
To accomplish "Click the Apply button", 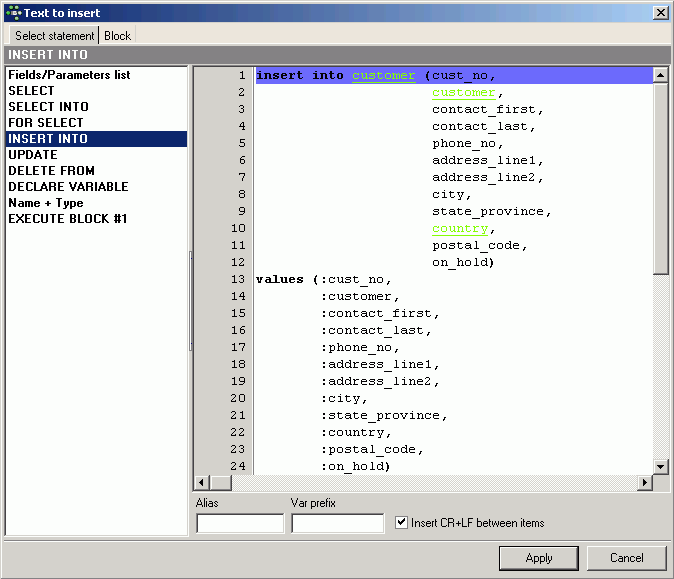I will point(539,558).
